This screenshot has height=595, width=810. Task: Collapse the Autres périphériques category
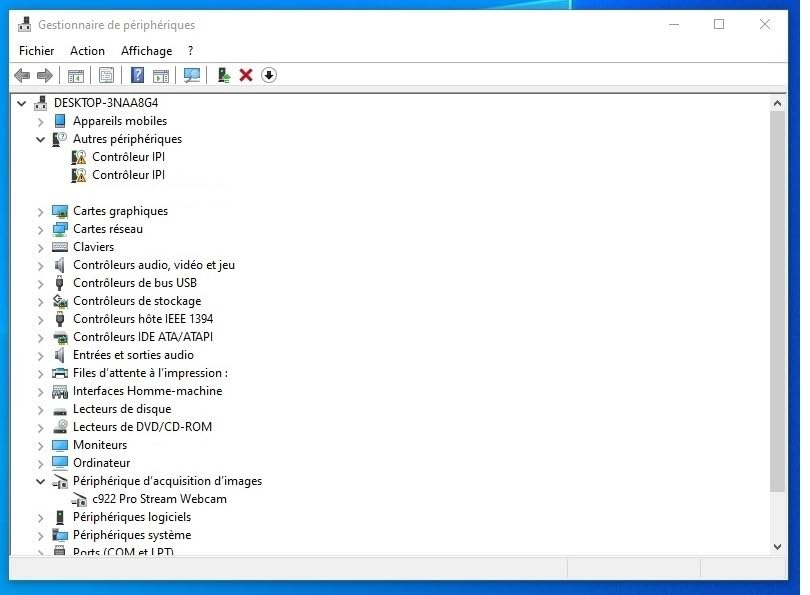click(x=40, y=139)
